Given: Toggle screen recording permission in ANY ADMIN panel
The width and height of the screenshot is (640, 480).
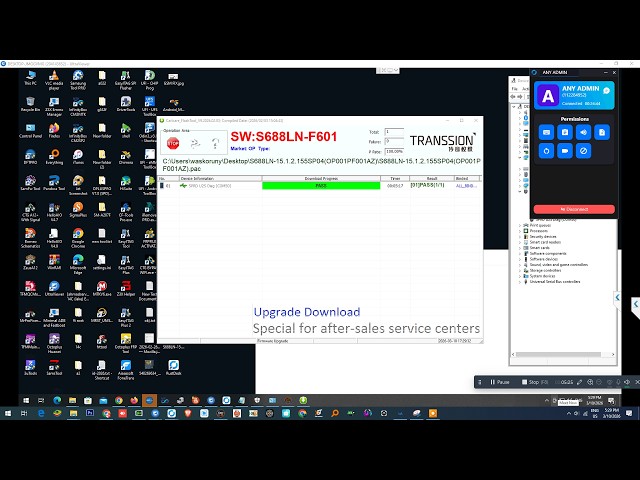Looking at the screenshot, I should click(x=565, y=151).
